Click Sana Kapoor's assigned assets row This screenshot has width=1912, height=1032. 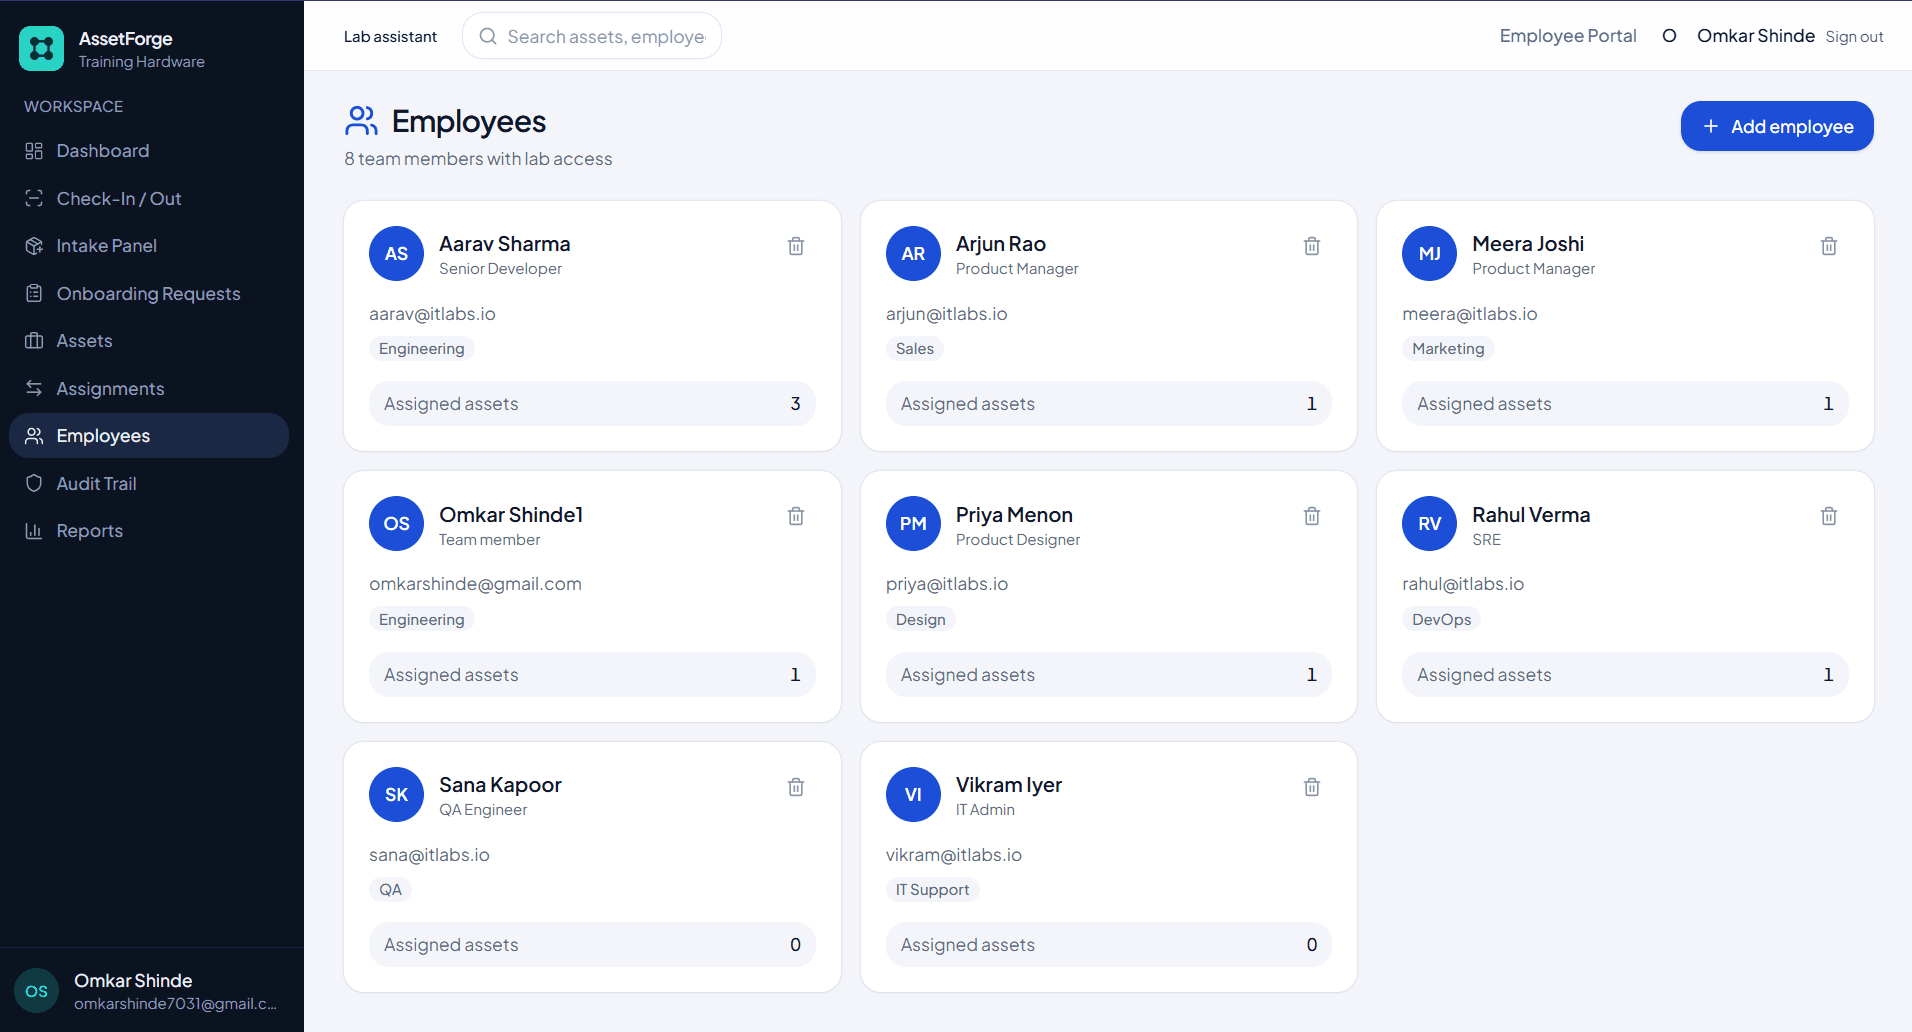pyautogui.click(x=592, y=945)
